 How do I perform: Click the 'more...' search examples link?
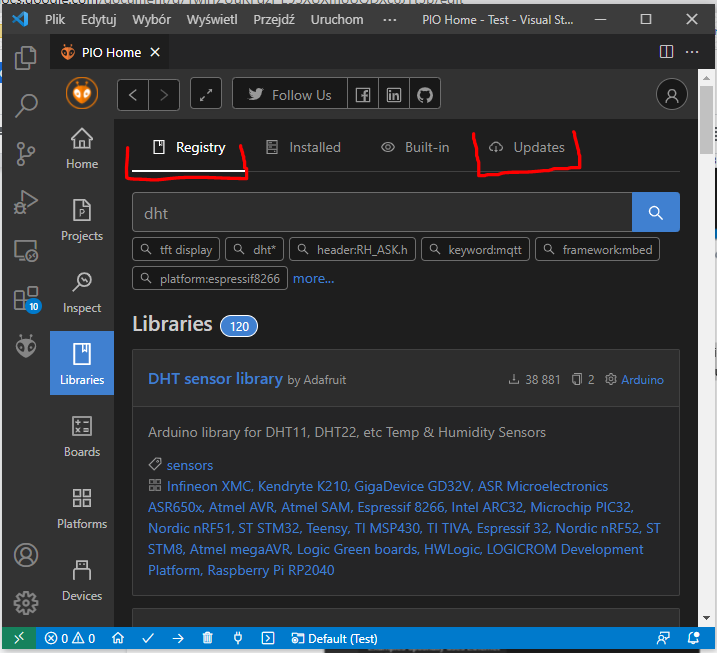coord(313,278)
